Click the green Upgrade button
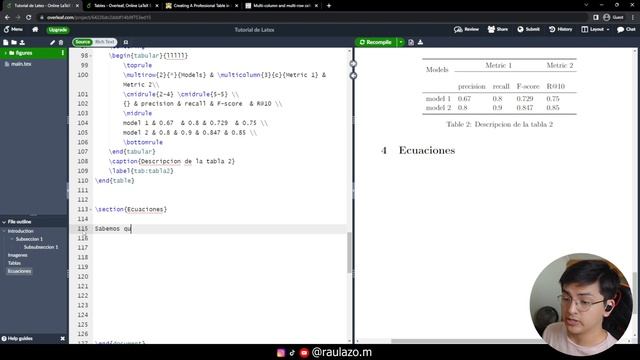Image resolution: width=640 pixels, height=360 pixels. [x=58, y=30]
